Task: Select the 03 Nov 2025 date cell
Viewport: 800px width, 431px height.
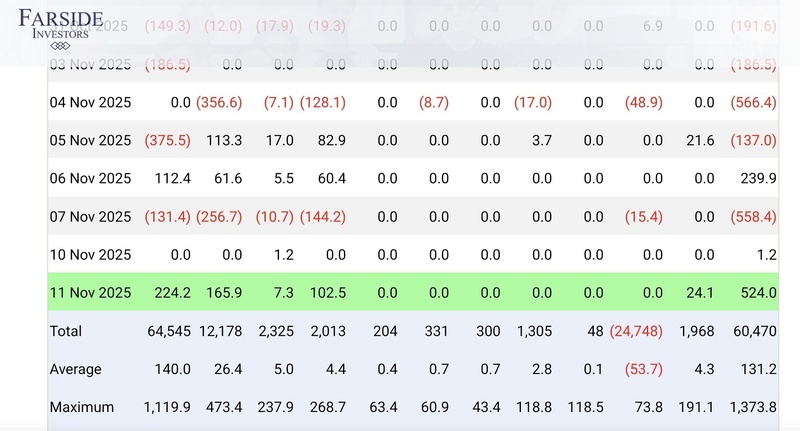Action: [x=90, y=64]
